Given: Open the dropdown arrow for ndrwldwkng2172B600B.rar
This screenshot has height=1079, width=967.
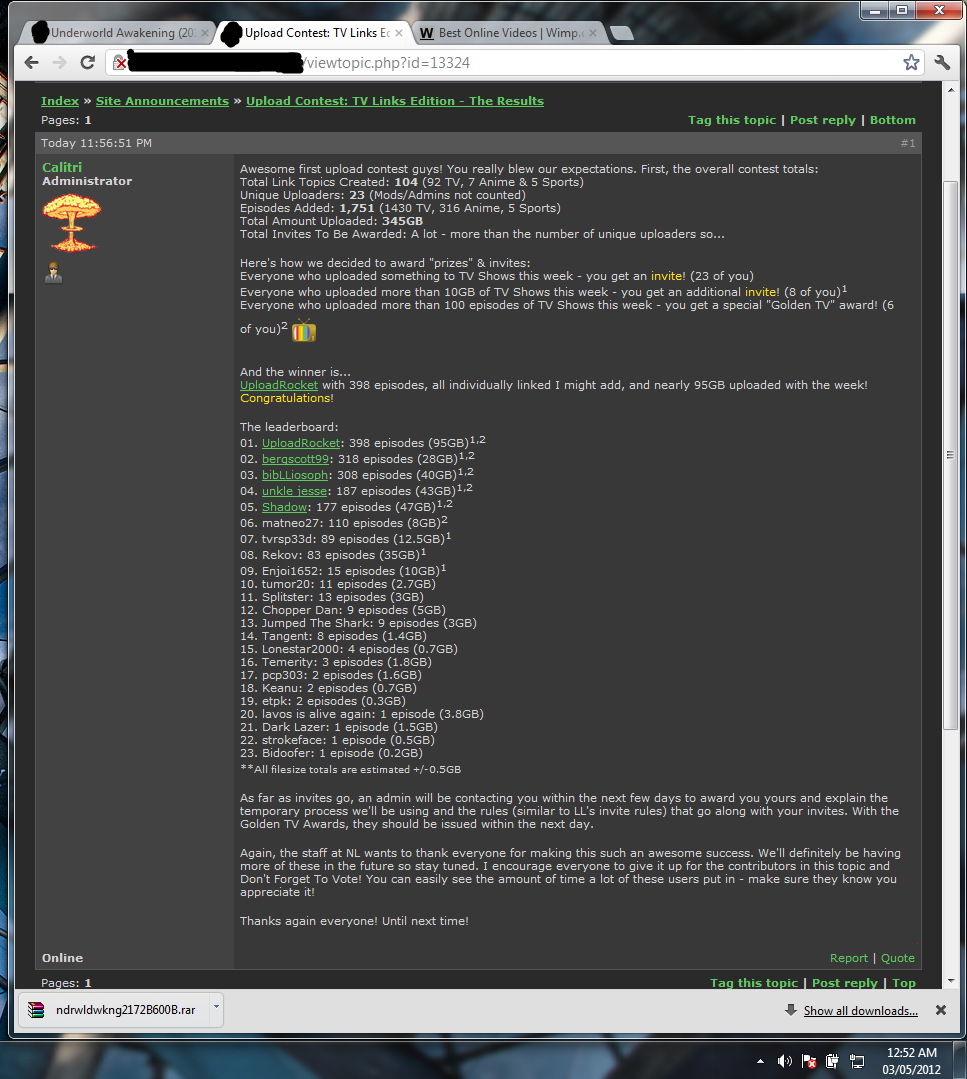Looking at the screenshot, I should click(216, 1007).
